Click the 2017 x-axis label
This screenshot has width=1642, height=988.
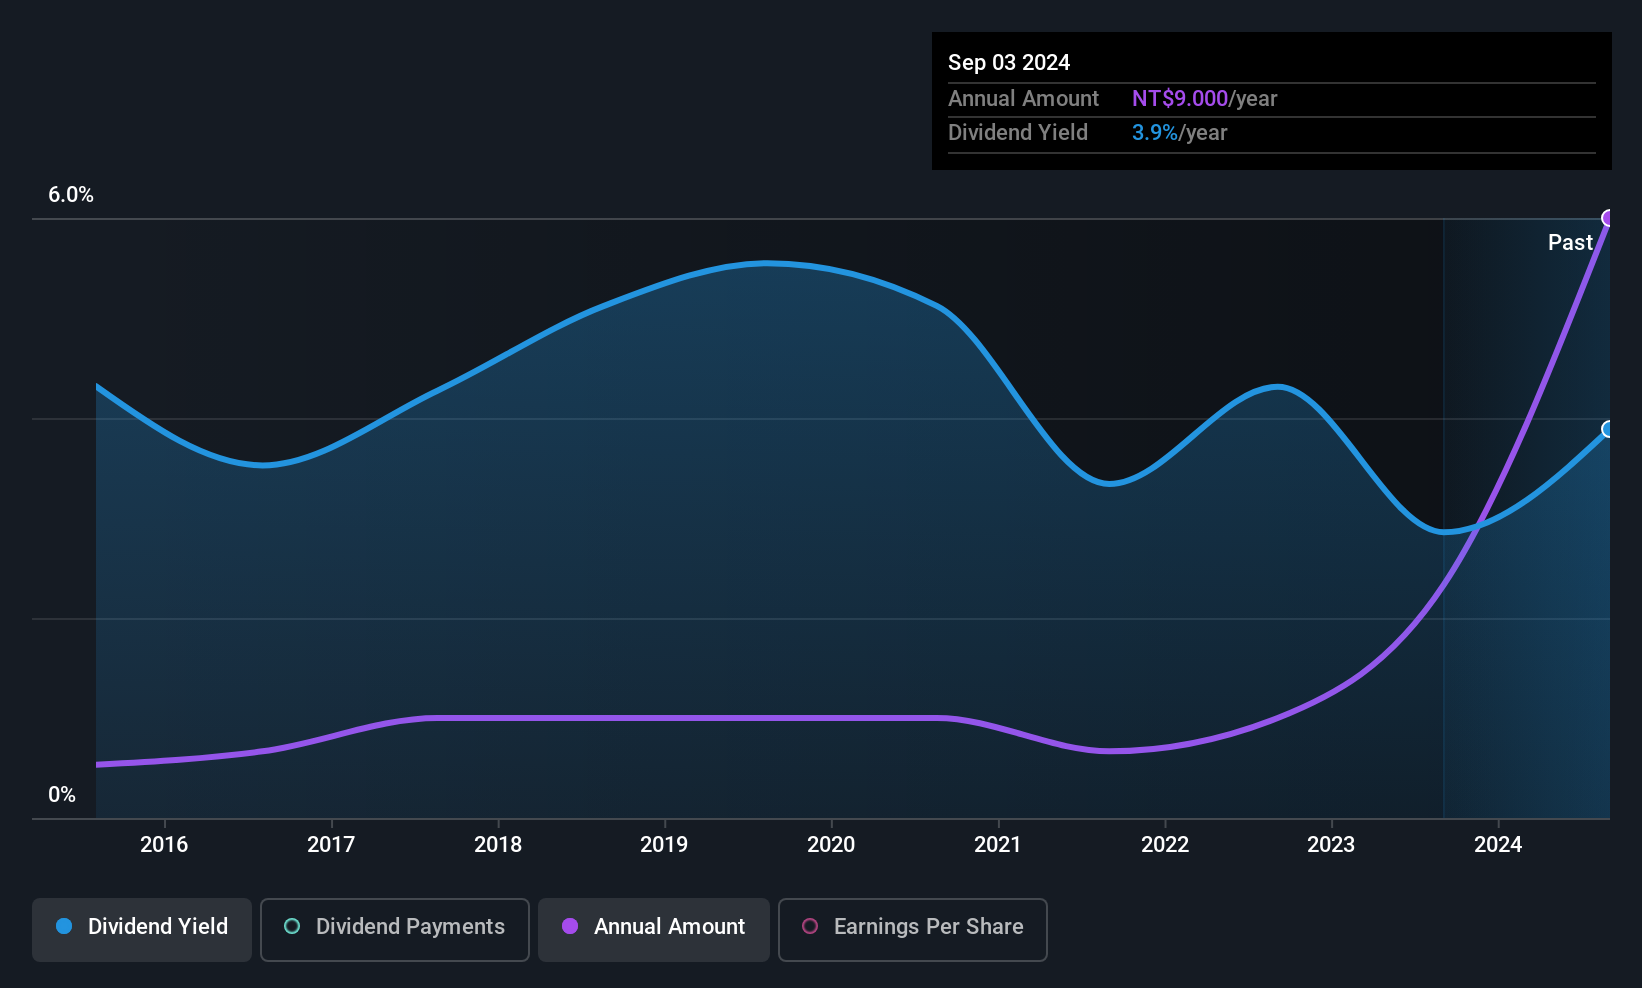point(331,845)
